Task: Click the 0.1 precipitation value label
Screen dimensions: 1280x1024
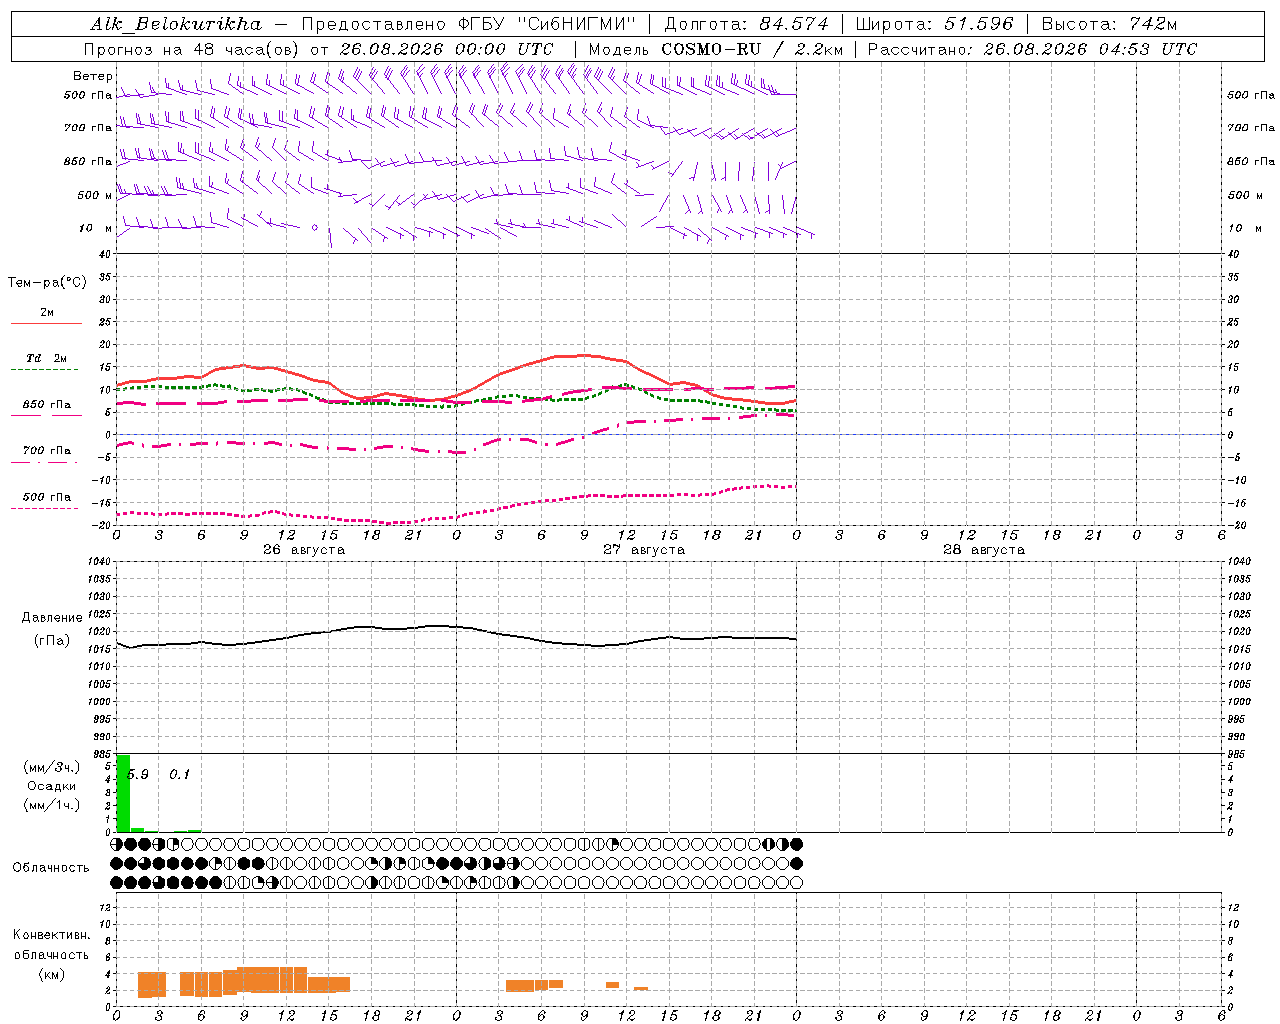Action: tap(179, 774)
